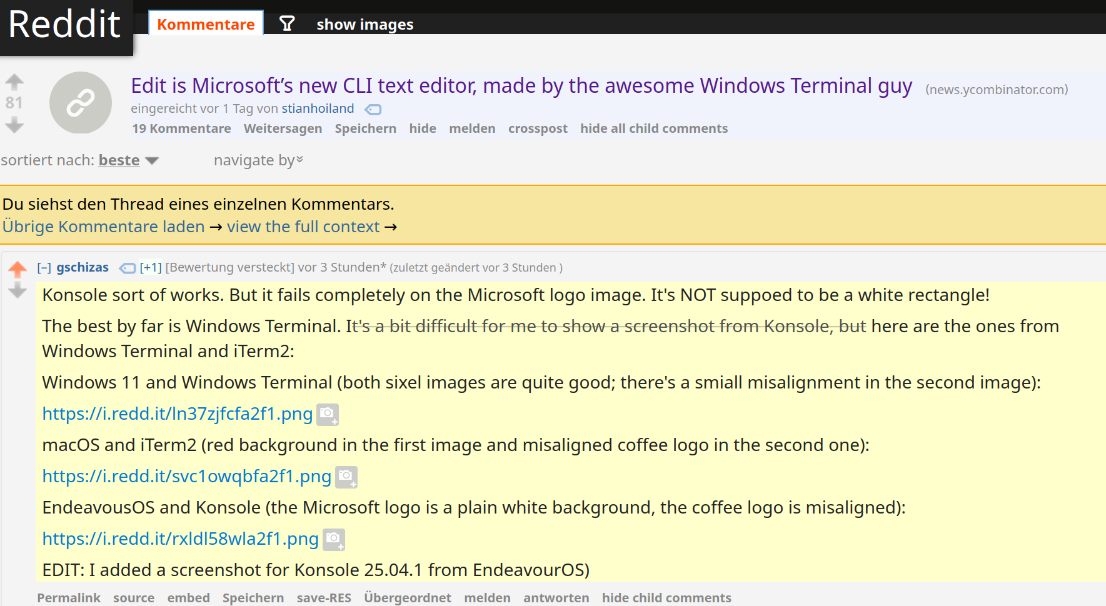Open gschizas's user profile
Viewport: 1106px width, 606px height.
pyautogui.click(x=83, y=267)
